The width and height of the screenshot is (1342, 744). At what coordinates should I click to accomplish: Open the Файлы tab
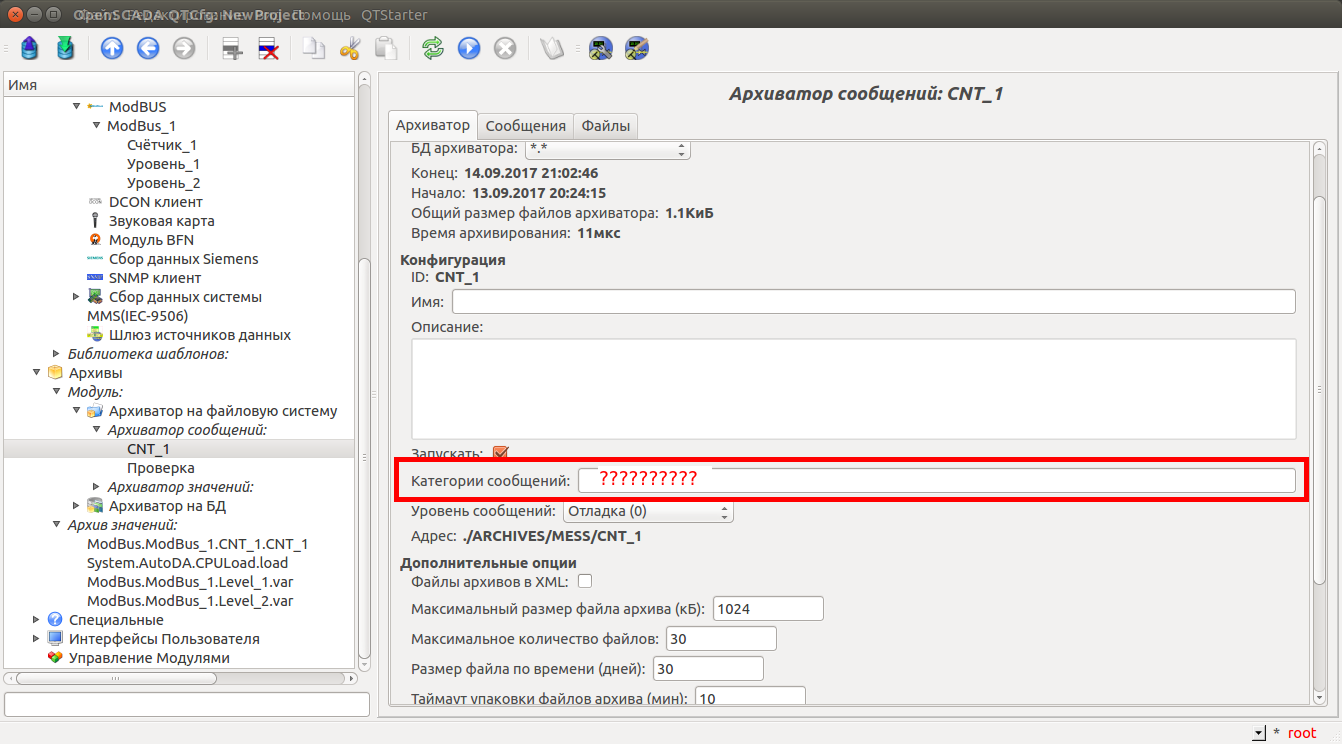pos(606,126)
